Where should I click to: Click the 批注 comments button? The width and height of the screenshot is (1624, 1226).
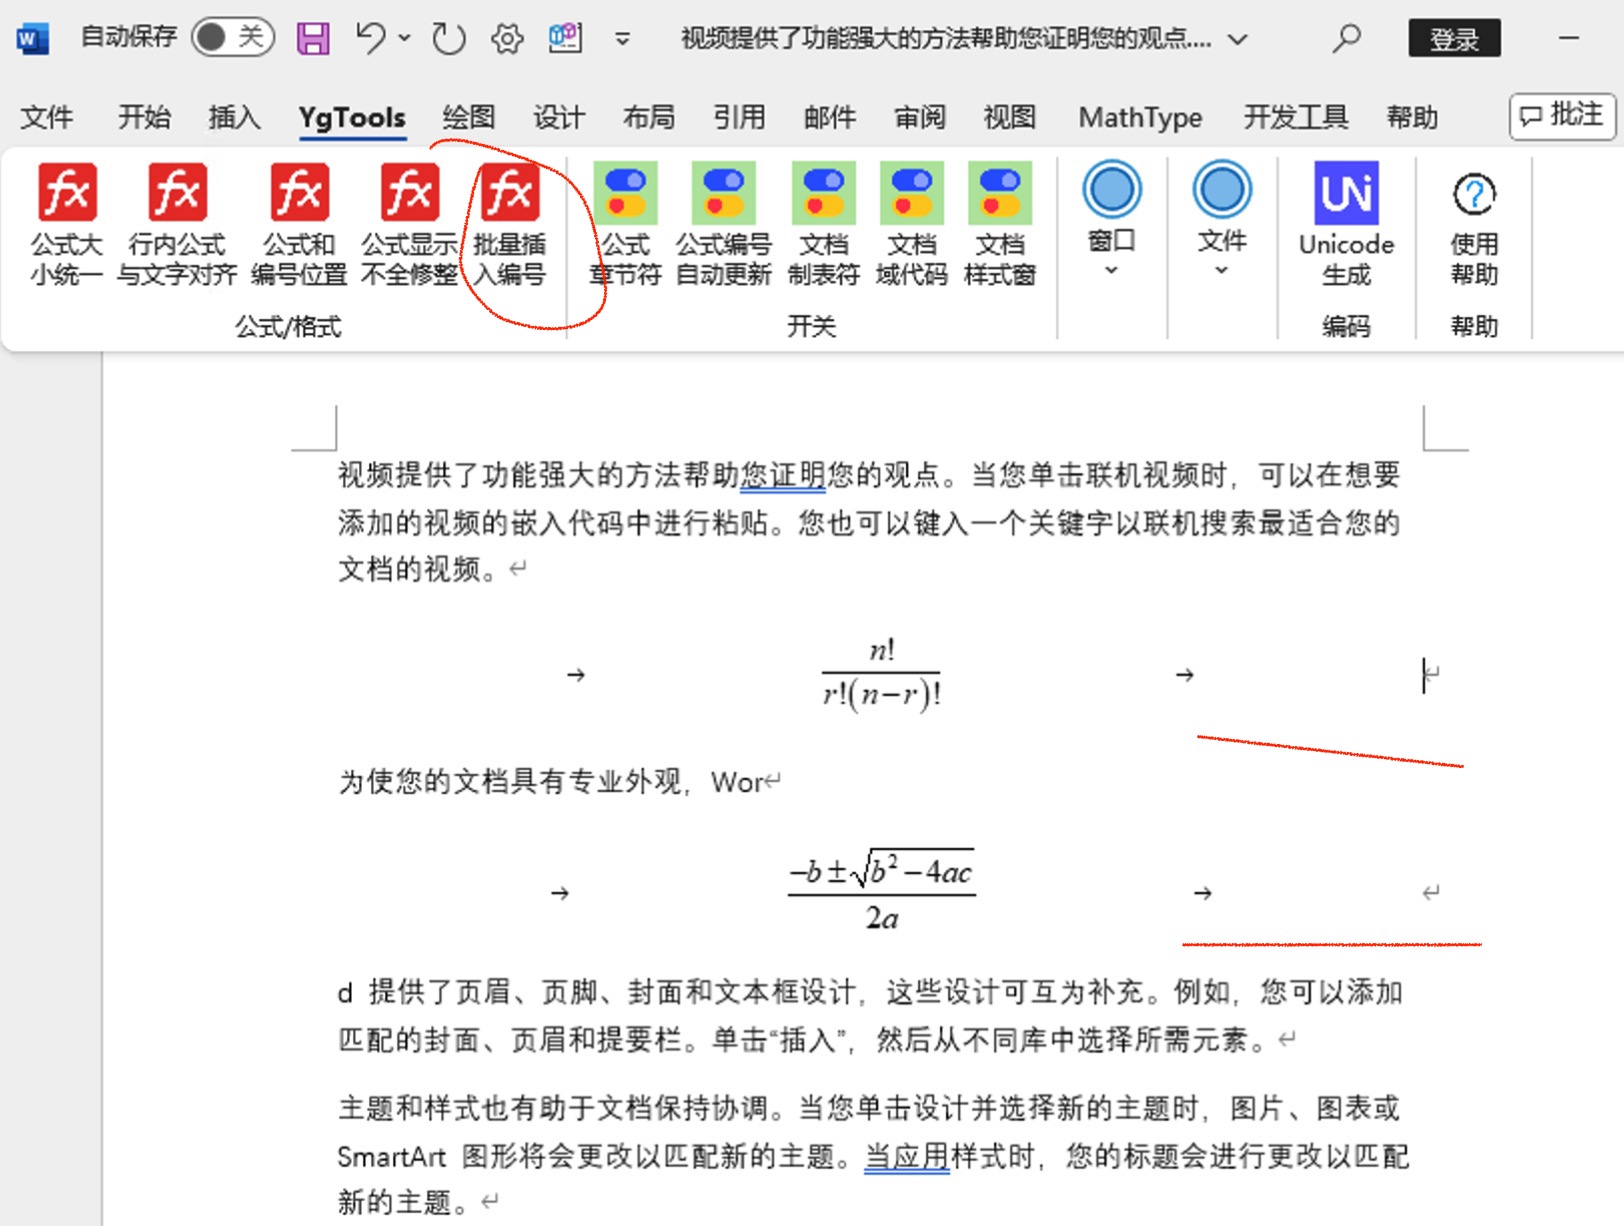1562,116
